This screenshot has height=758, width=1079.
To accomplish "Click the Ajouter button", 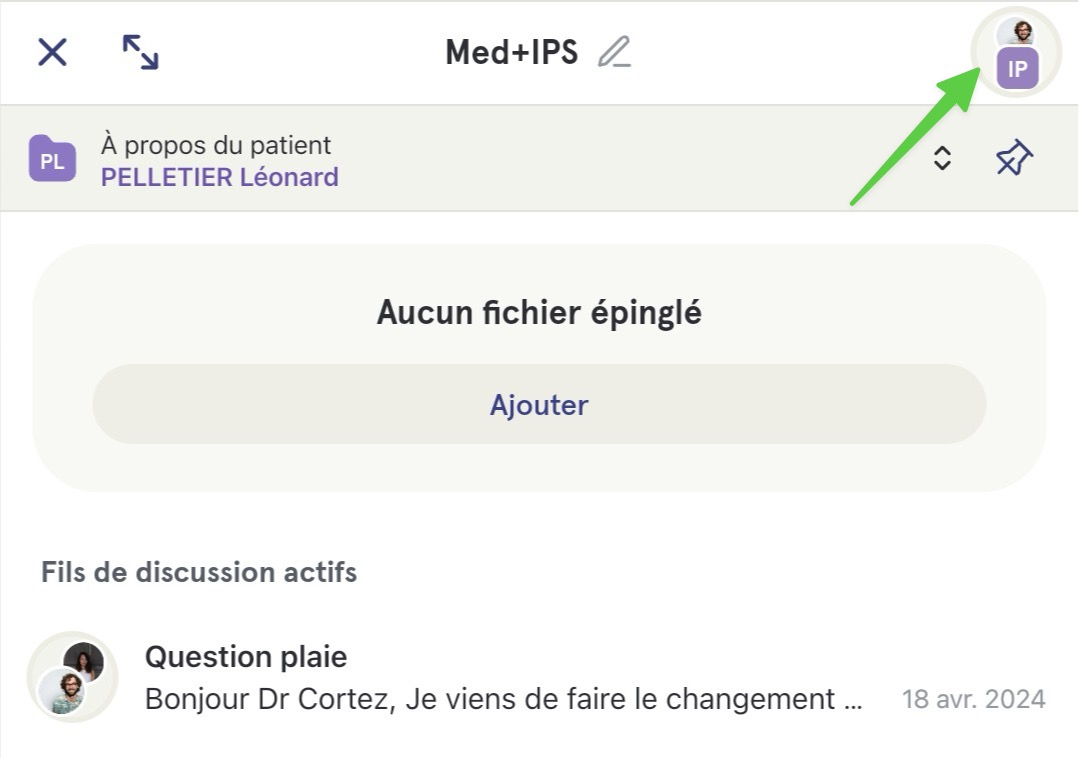I will click(540, 404).
